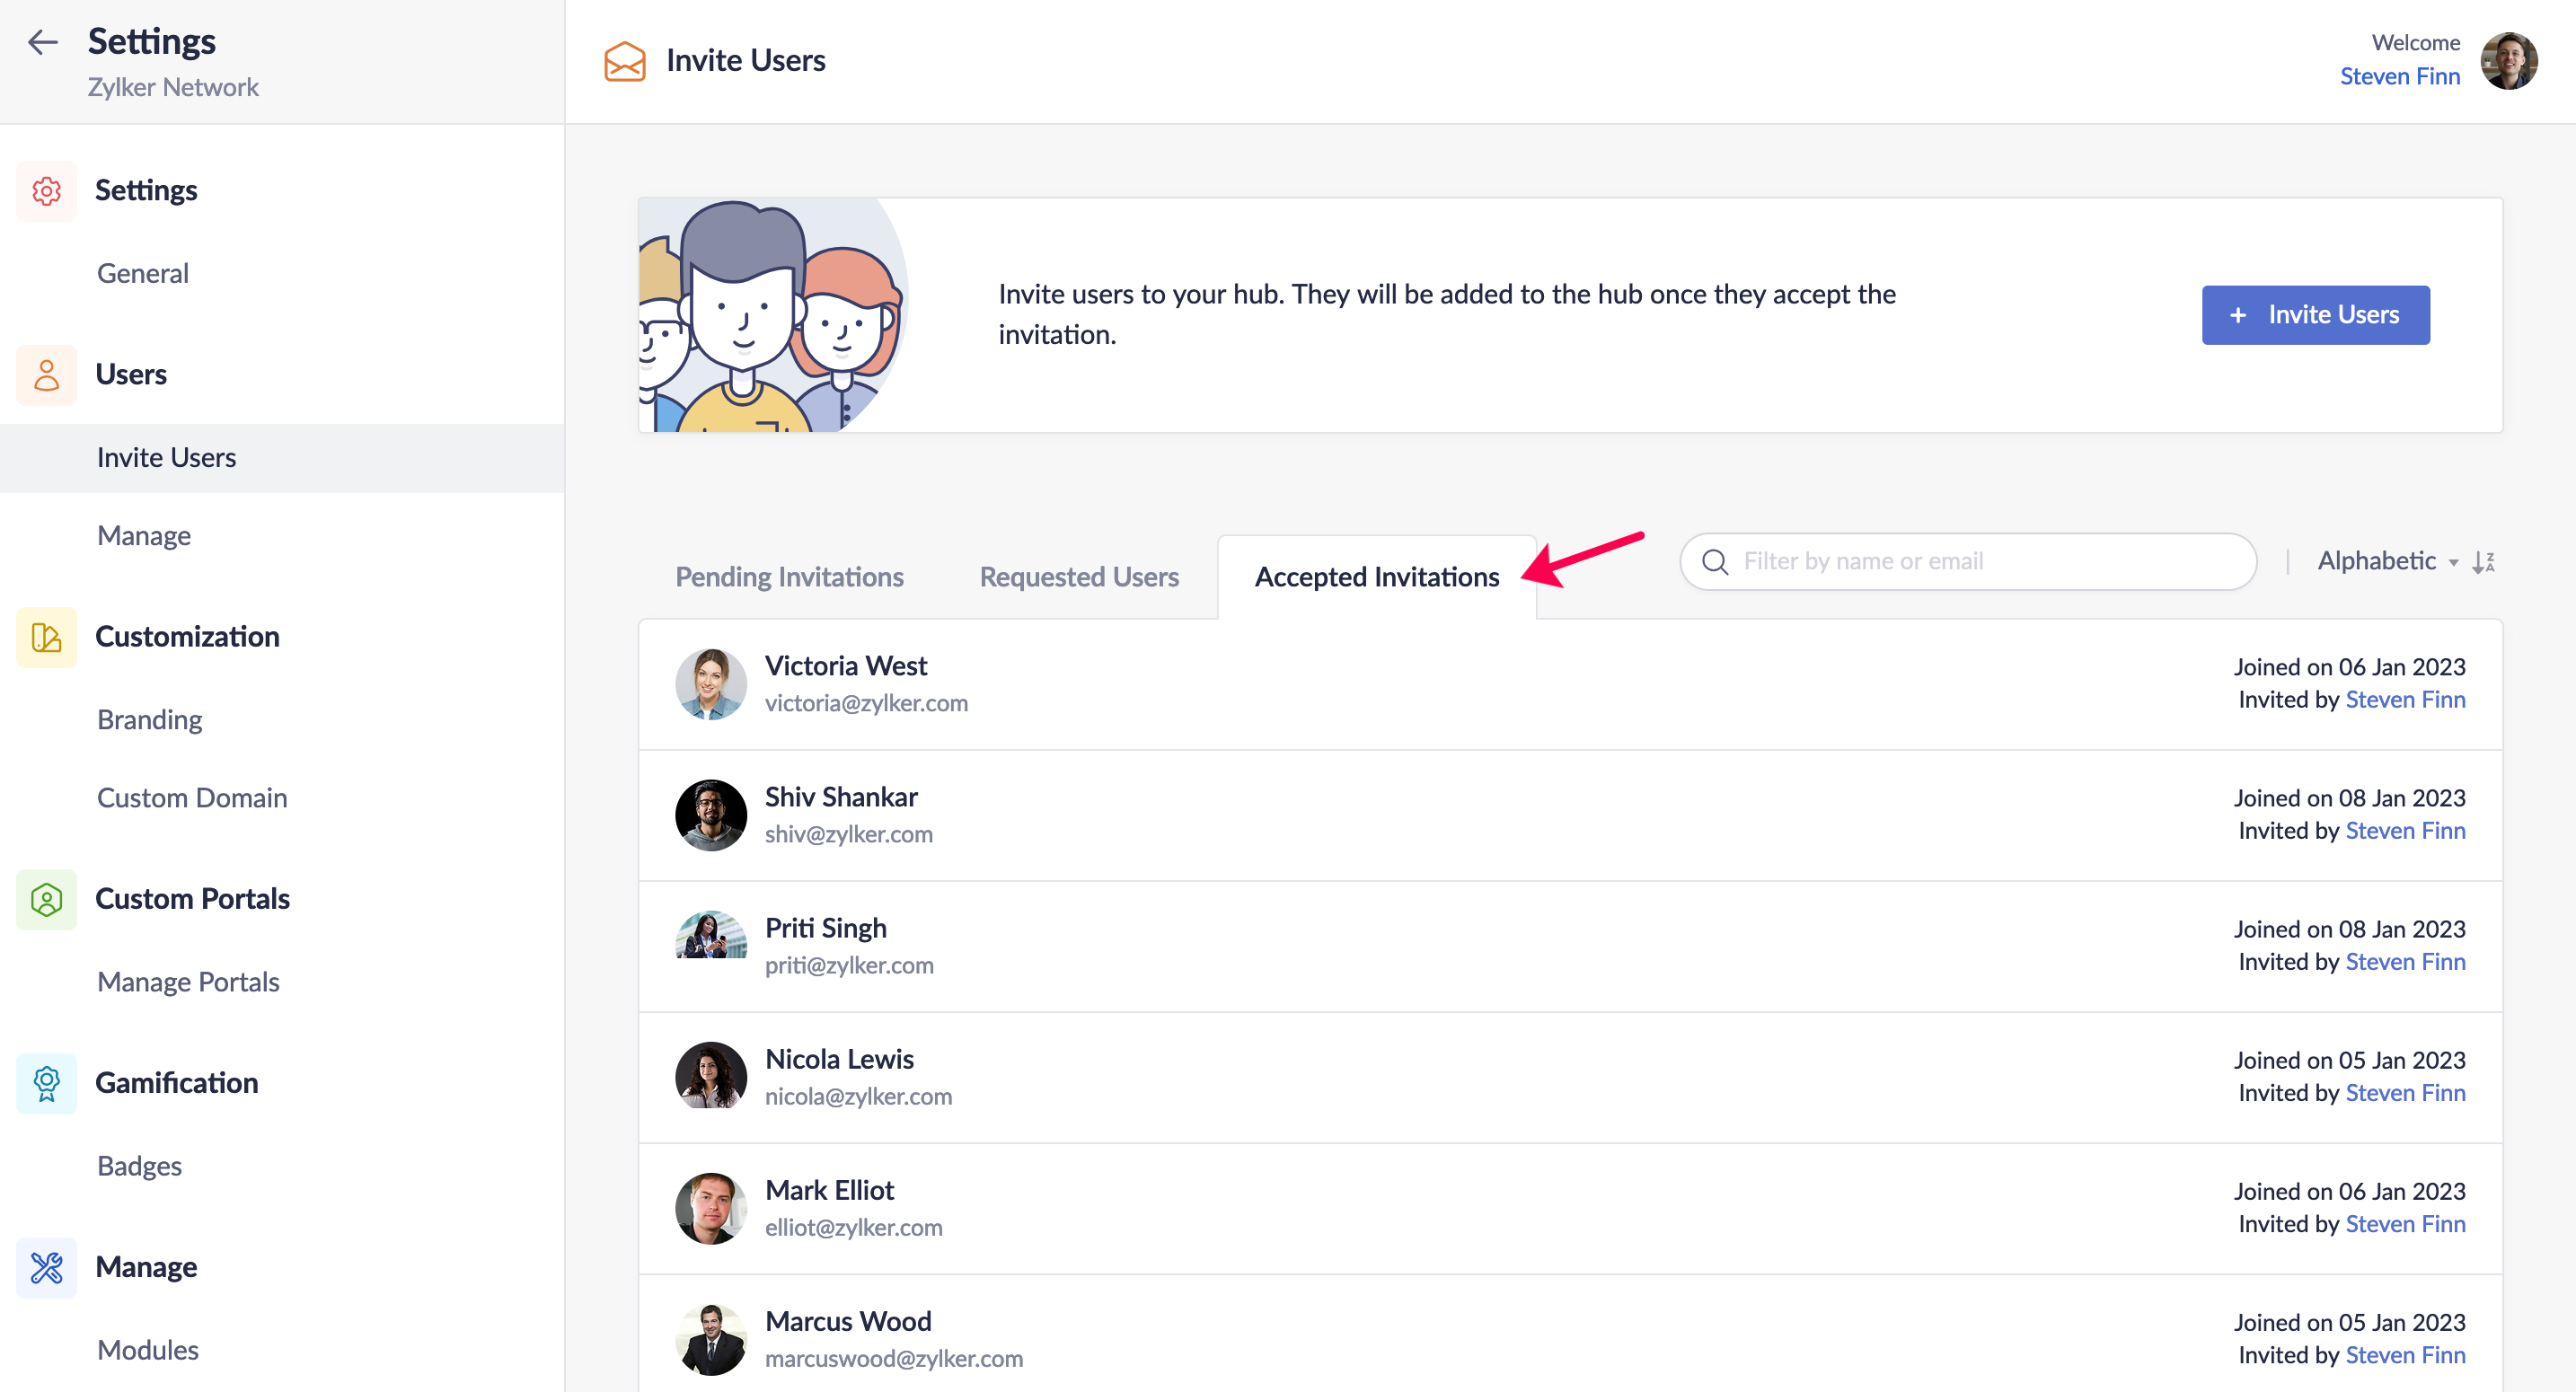Open Steven Finn profile photo in header
Image resolution: width=2576 pixels, height=1392 pixels.
(2508, 60)
